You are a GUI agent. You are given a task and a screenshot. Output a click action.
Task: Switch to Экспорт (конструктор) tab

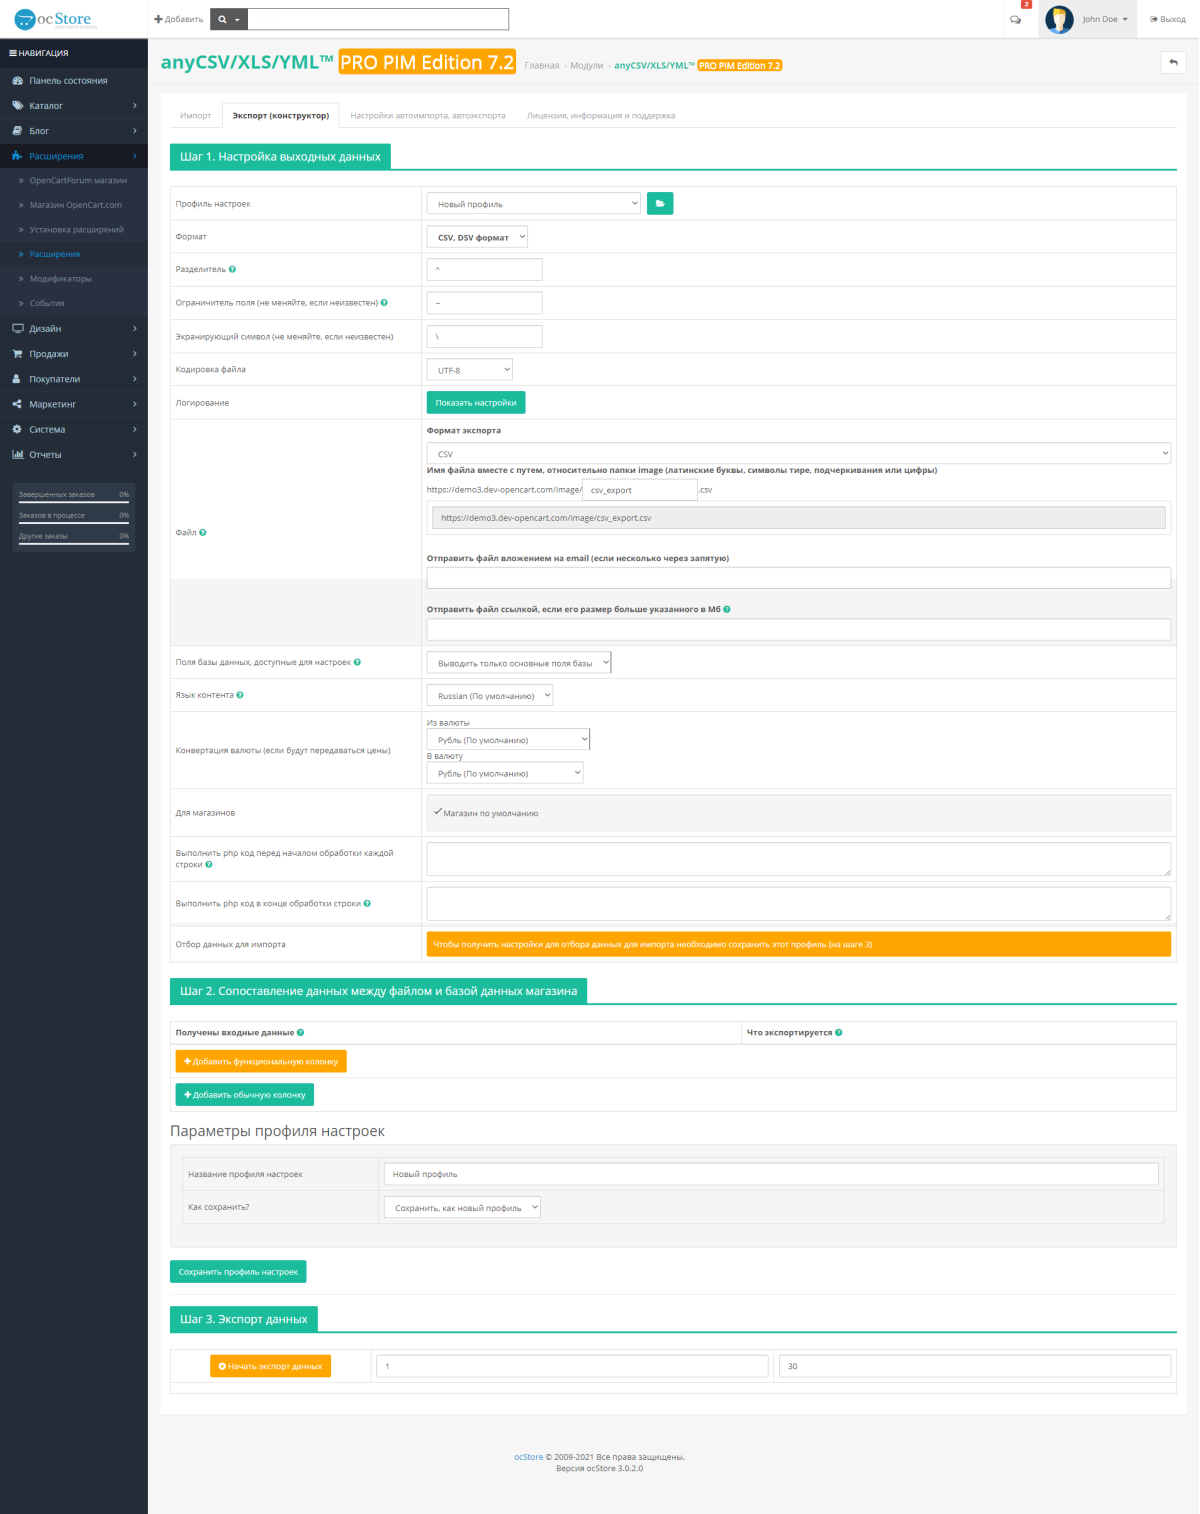tap(281, 115)
